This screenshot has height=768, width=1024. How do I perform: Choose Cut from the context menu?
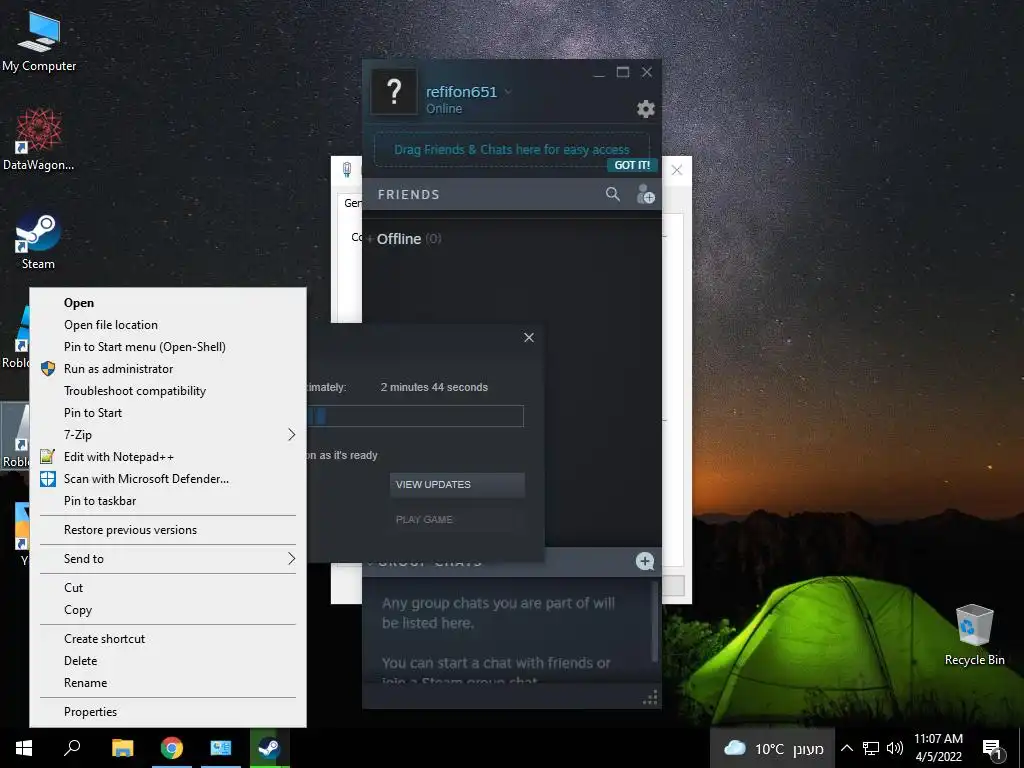[168, 588]
